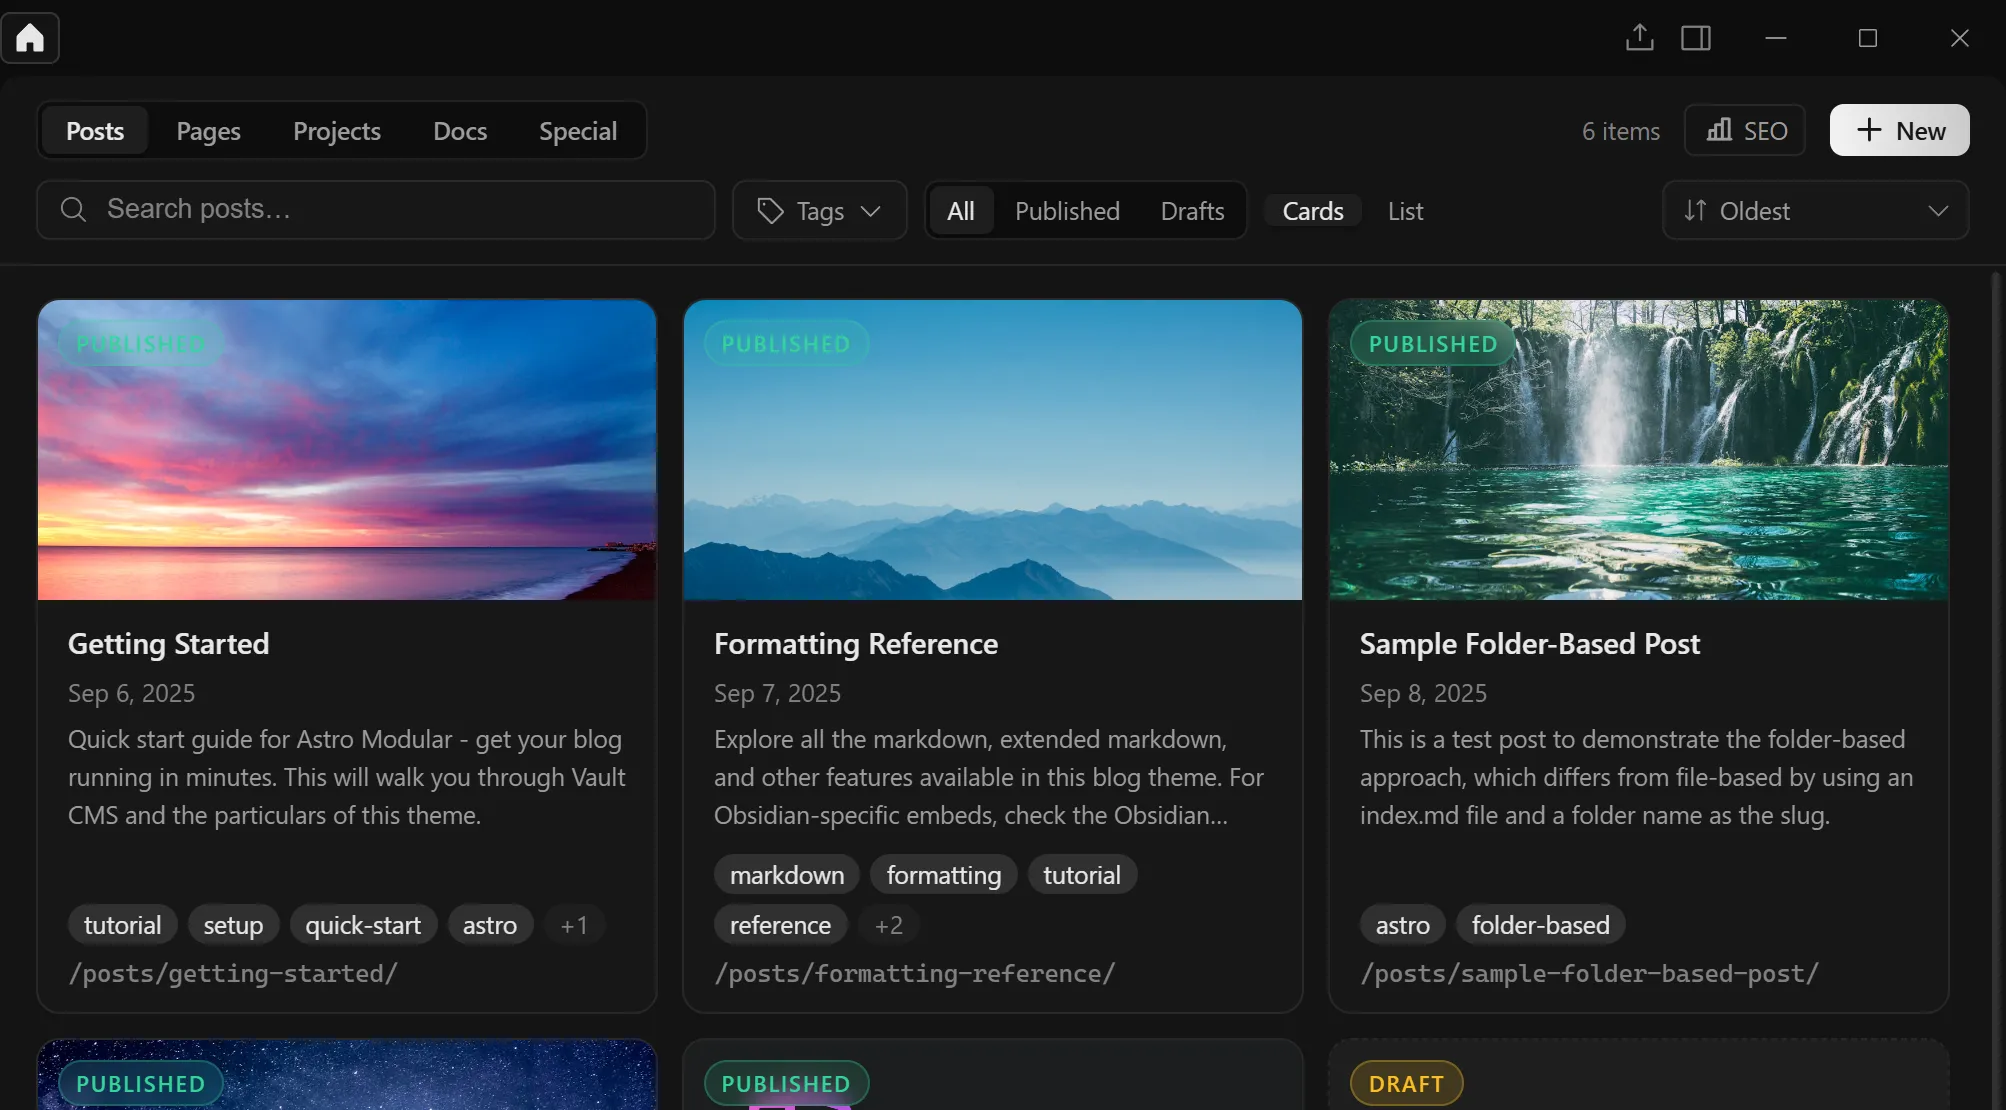
Task: Click the export/share upload icon
Action: [1639, 38]
